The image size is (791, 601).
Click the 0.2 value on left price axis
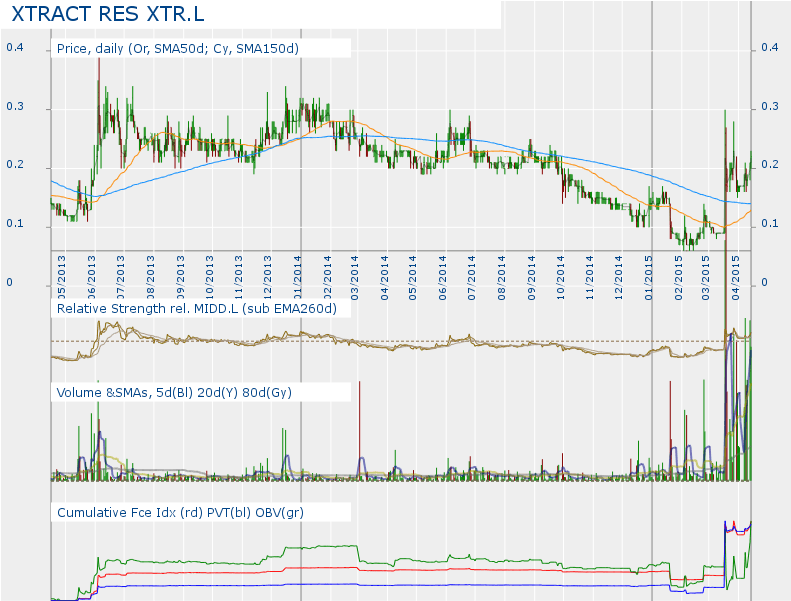point(15,165)
